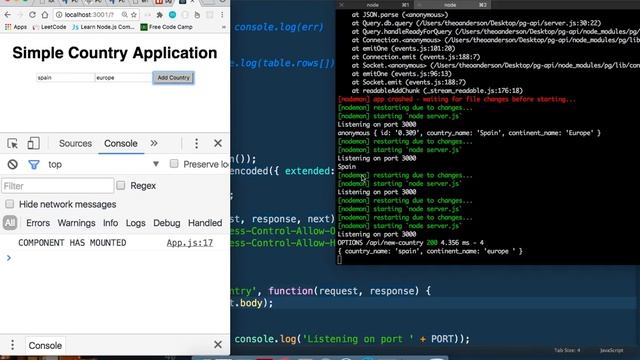Click console.log(err) in the editor

tap(279, 27)
